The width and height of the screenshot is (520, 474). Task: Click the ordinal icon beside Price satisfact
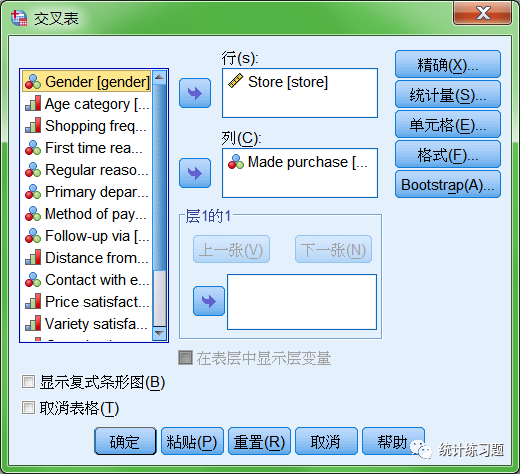coord(33,302)
